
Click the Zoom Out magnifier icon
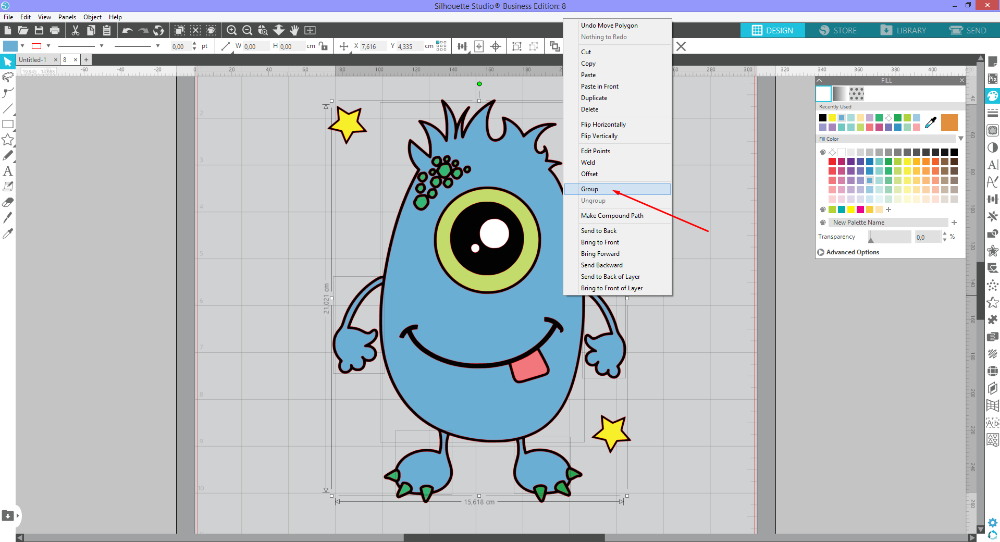point(247,30)
